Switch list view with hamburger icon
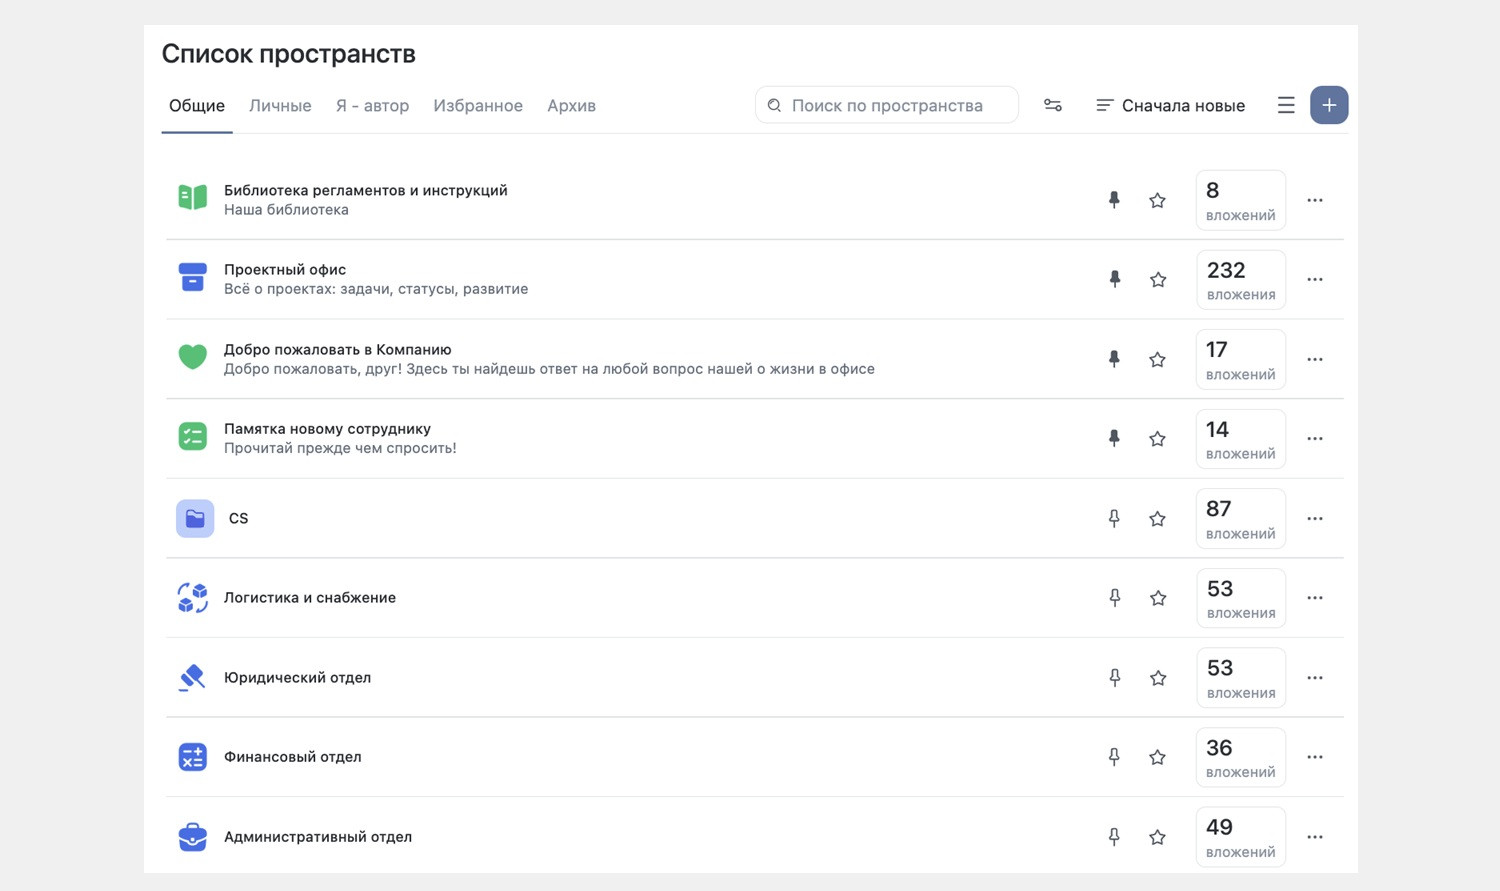 coord(1286,105)
